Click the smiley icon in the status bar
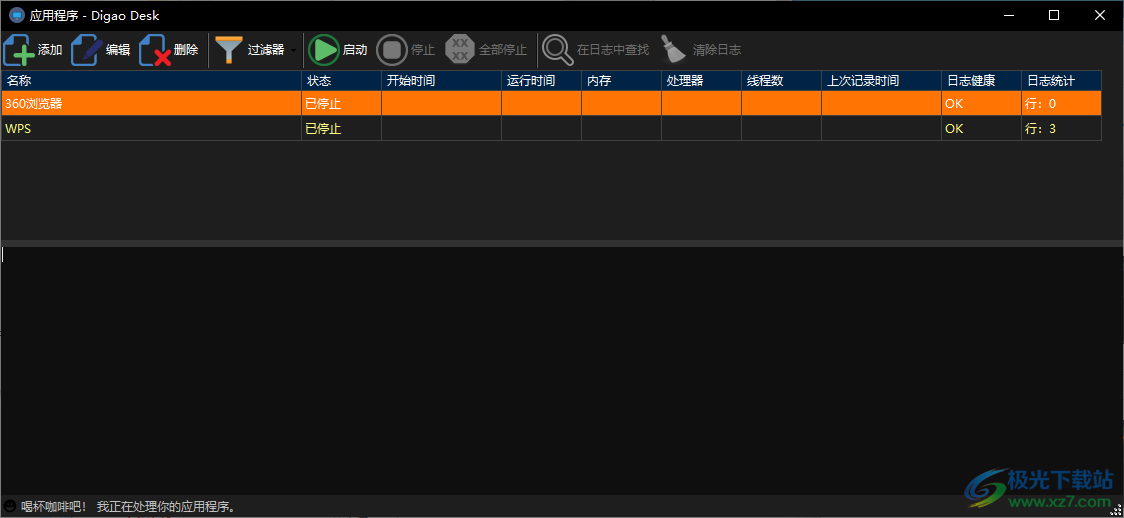 (10, 506)
